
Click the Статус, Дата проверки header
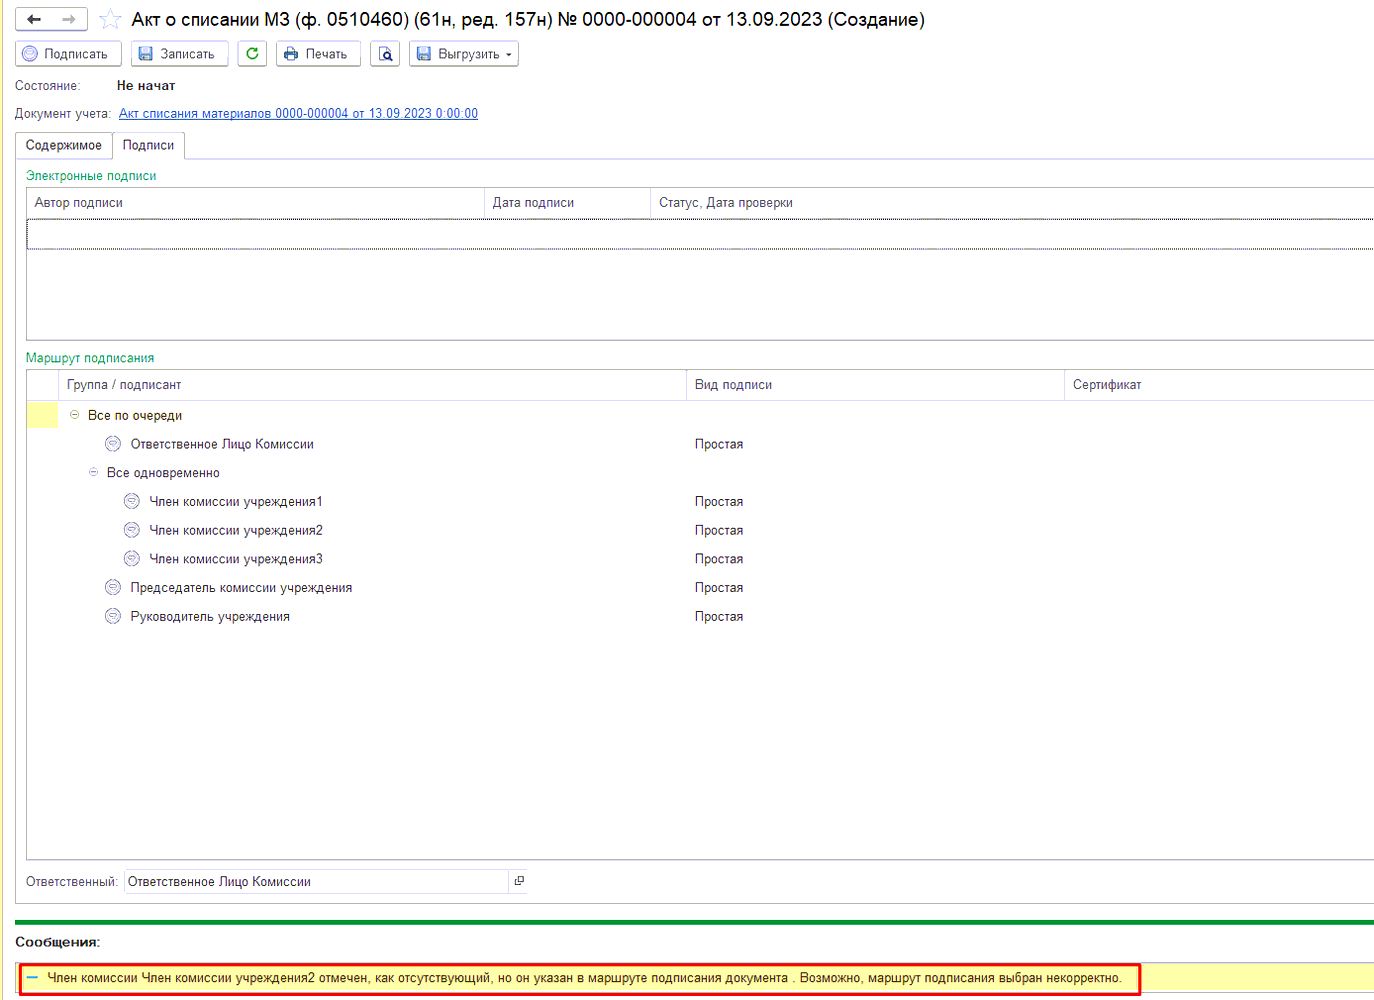click(1012, 203)
